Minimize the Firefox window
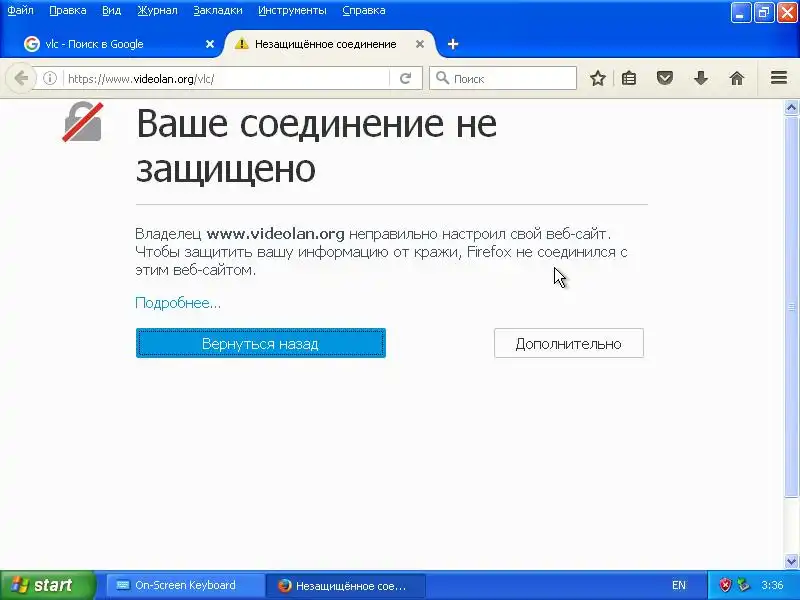Viewport: 800px width, 600px height. tap(741, 13)
